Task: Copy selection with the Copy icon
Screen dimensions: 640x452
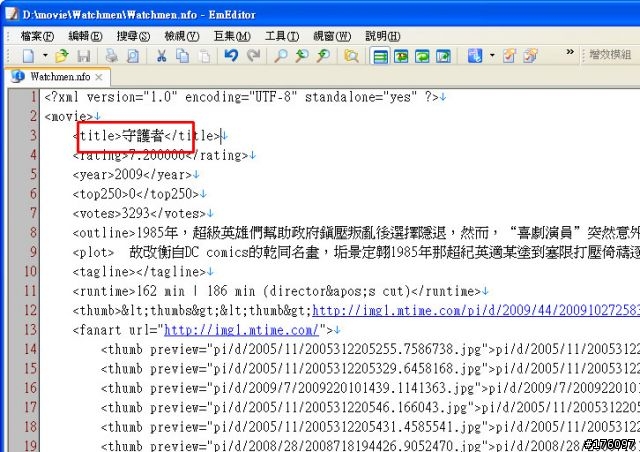Action: pos(182,56)
